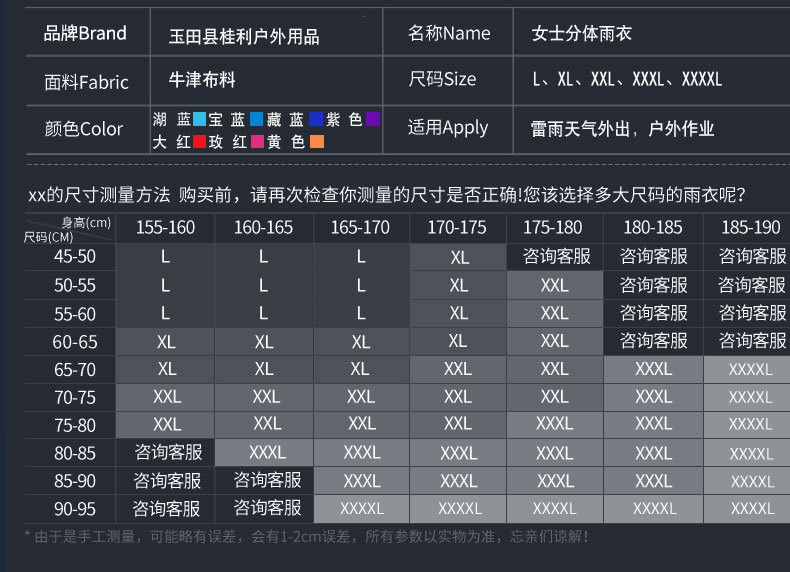Click the footnote beginning with * 由于是手工测量
The width and height of the screenshot is (790, 572).
pyautogui.click(x=306, y=537)
